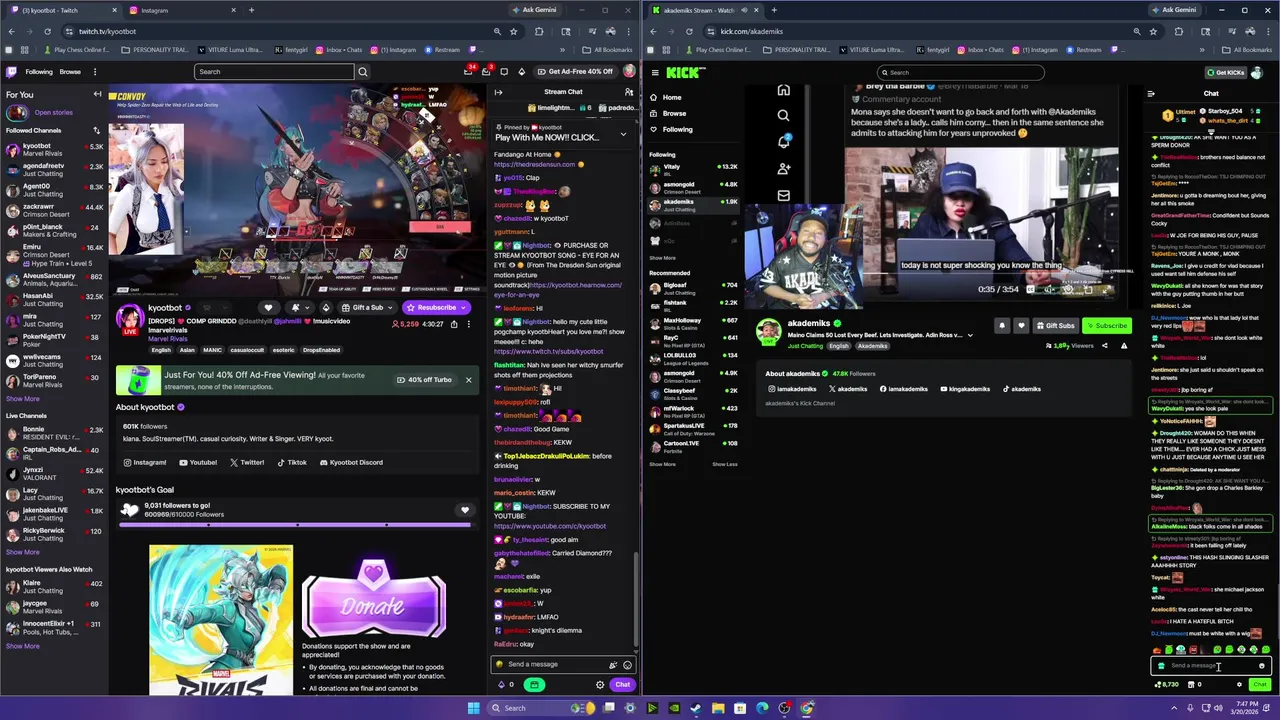Share the akademiks Kick stream

pos(1104,346)
